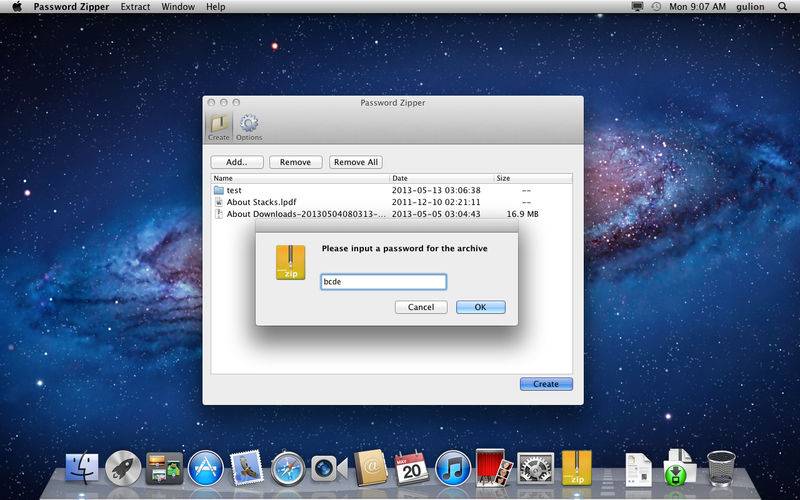Open the Documents stack in Dock
This screenshot has height=500, width=800.
click(x=638, y=469)
